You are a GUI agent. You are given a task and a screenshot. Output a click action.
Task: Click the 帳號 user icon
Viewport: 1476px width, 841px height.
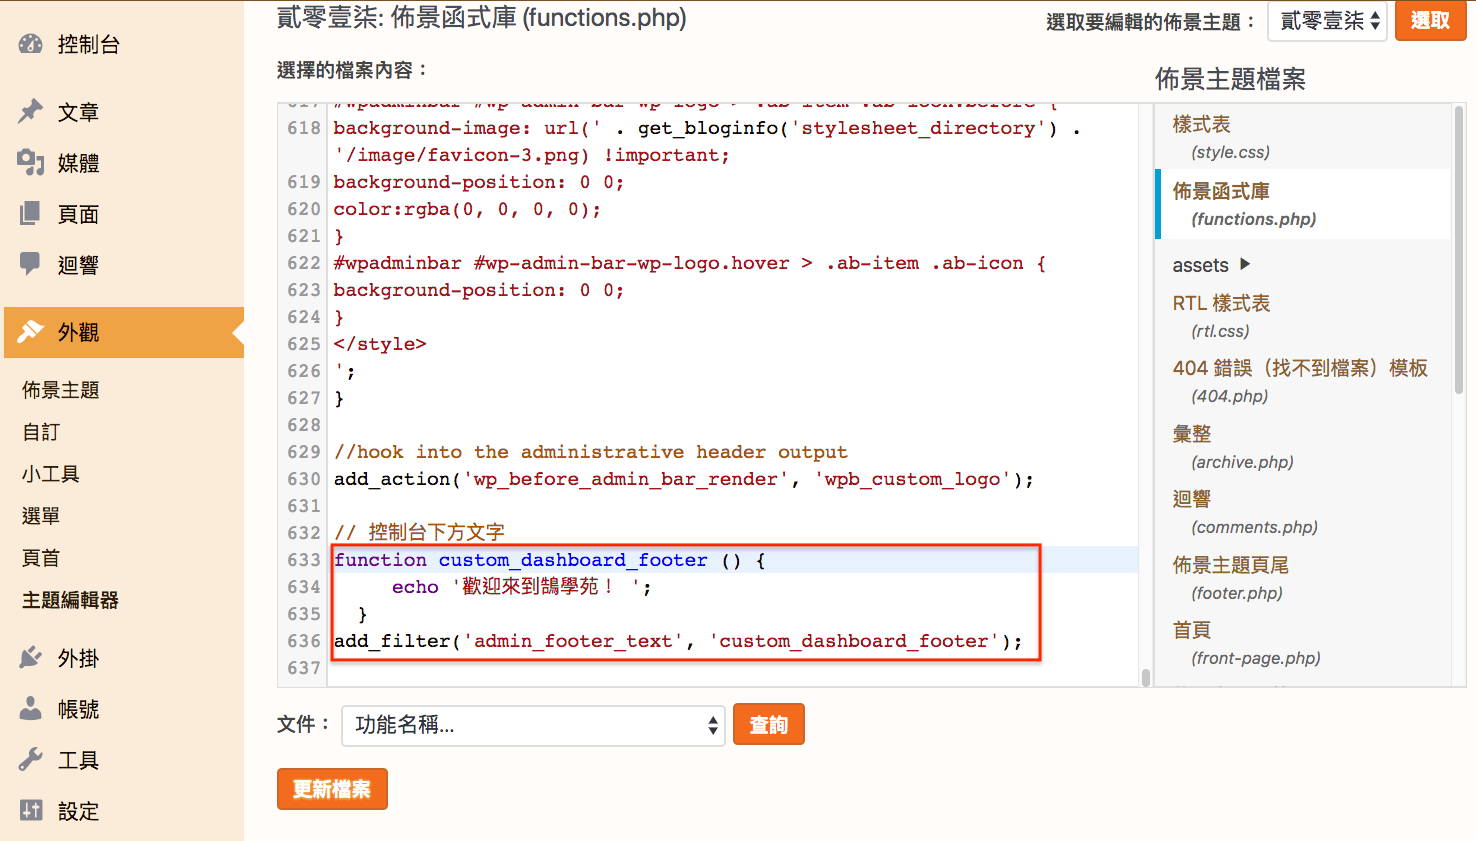[x=31, y=708]
